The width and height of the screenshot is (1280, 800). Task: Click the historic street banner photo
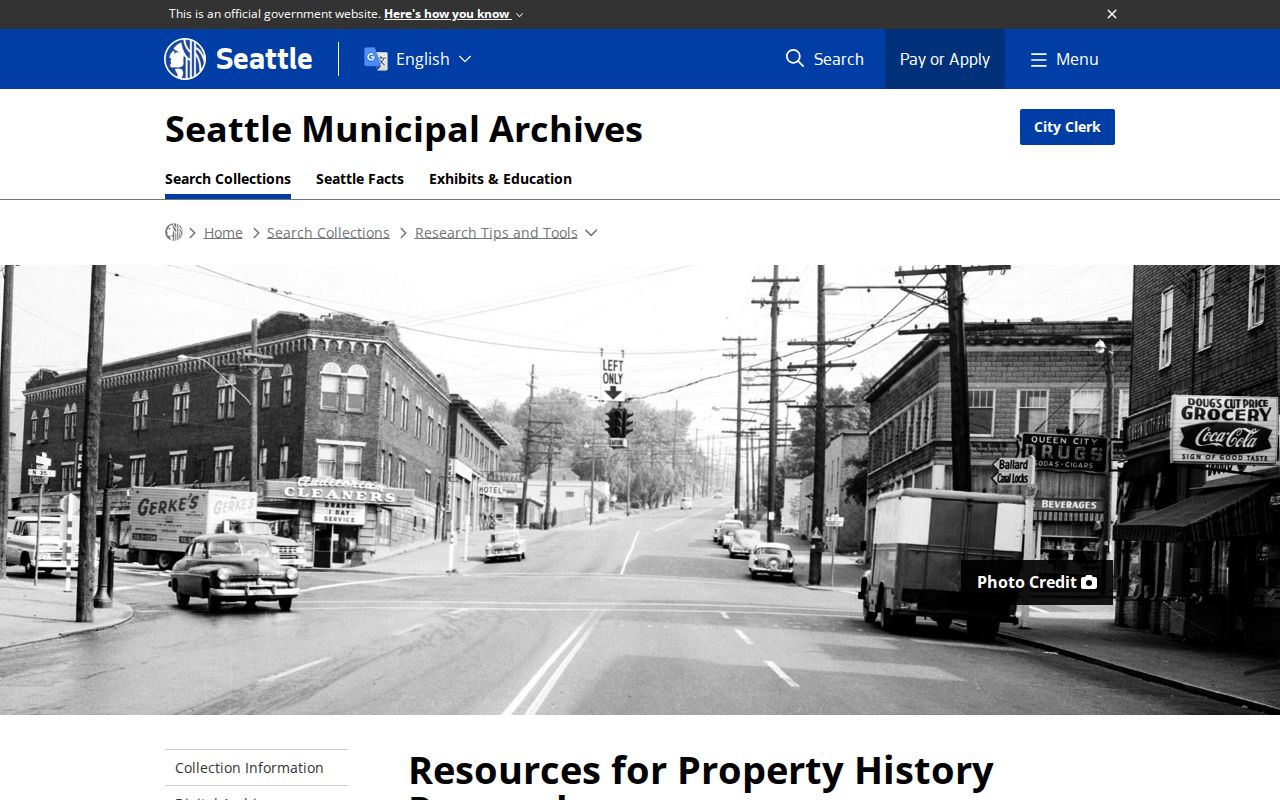640,490
